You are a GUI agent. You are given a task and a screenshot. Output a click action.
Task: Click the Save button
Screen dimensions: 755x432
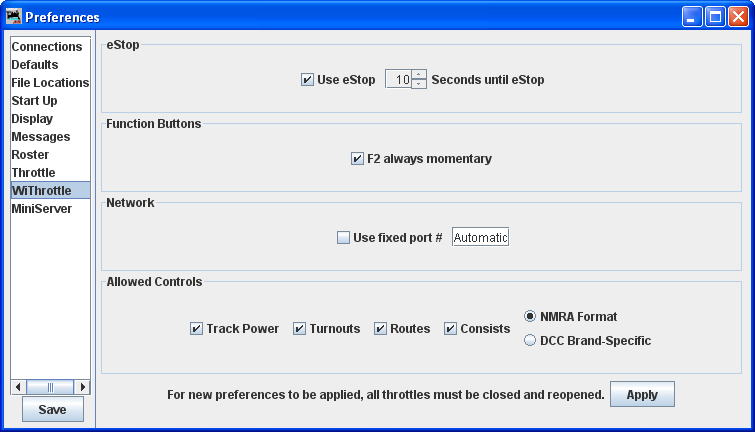point(53,410)
